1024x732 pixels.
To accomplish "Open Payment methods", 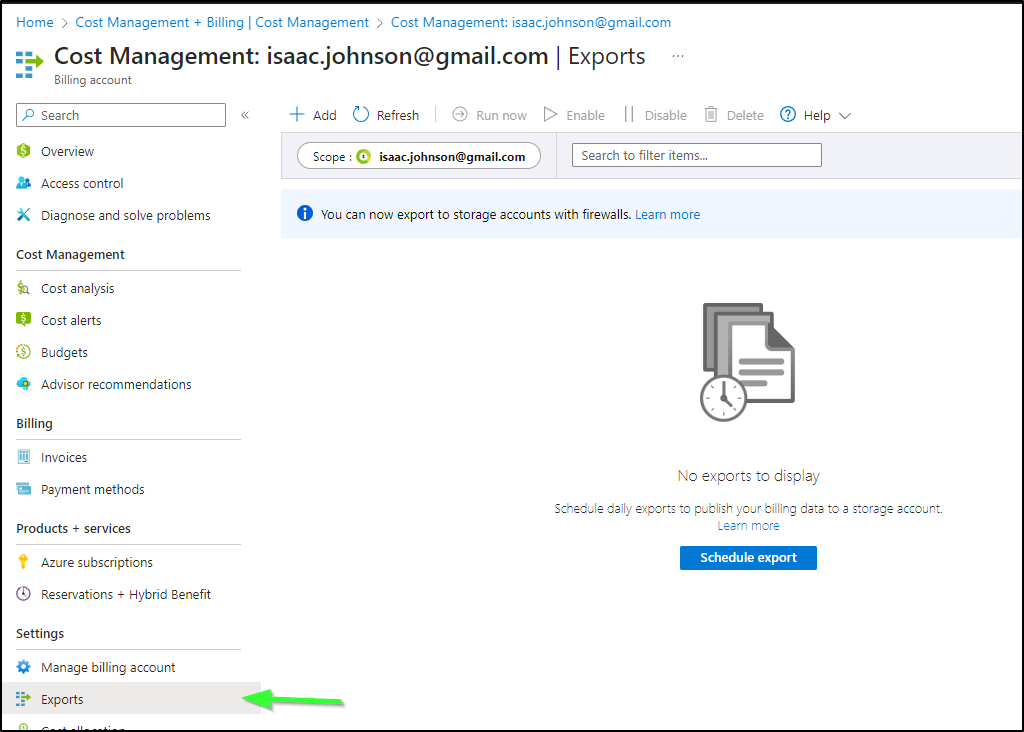I will 93,489.
